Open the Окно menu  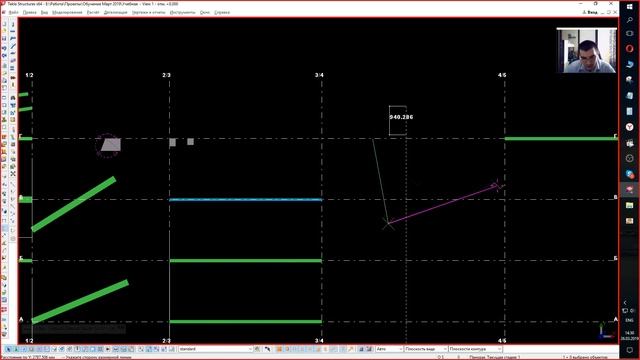pos(205,12)
